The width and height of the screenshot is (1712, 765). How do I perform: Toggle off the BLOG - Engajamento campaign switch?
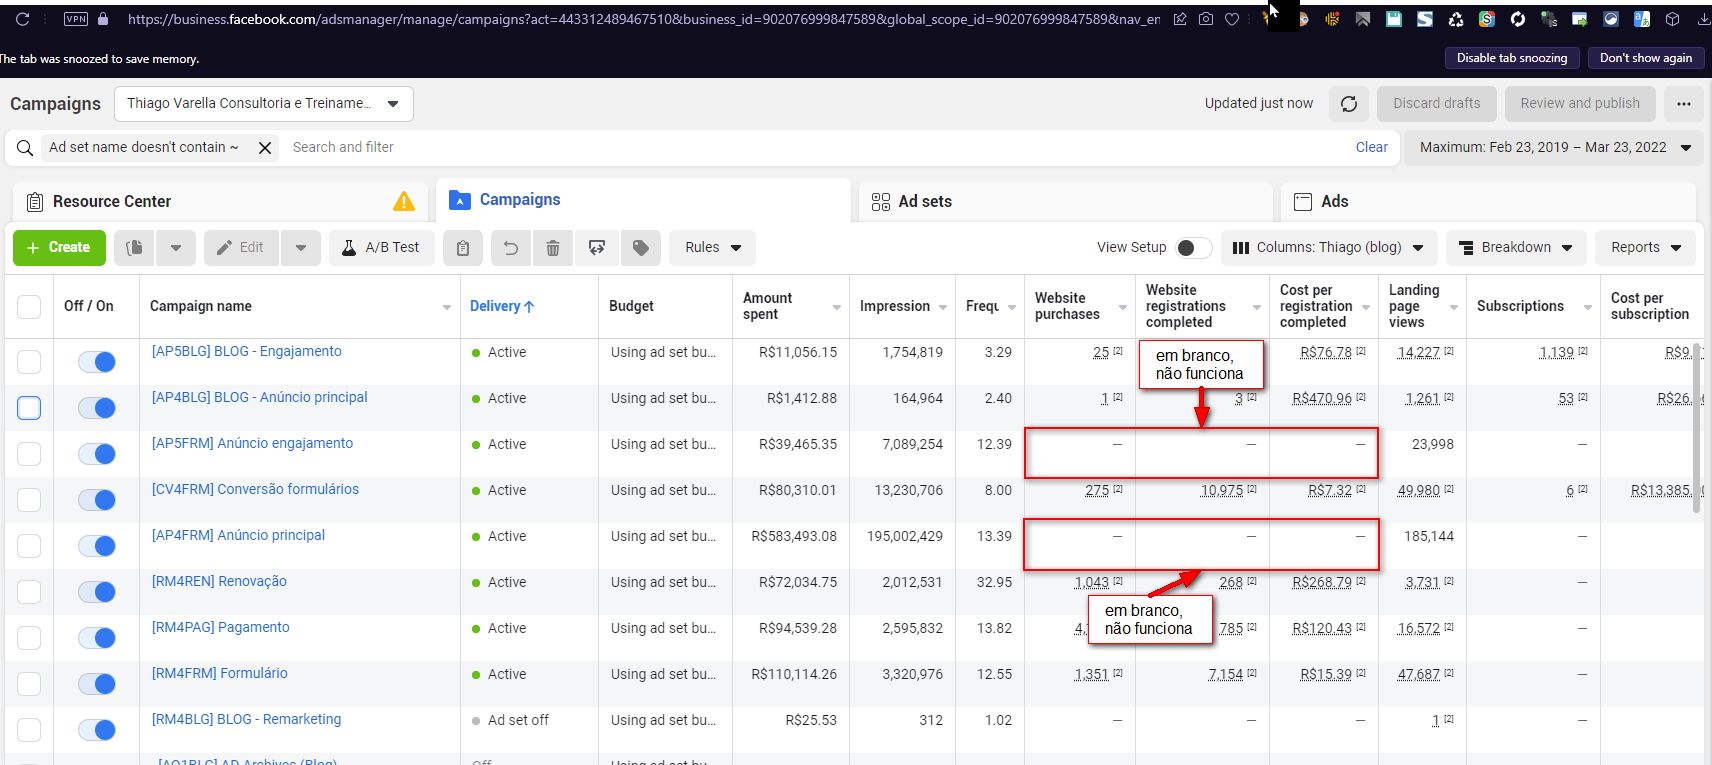click(97, 362)
